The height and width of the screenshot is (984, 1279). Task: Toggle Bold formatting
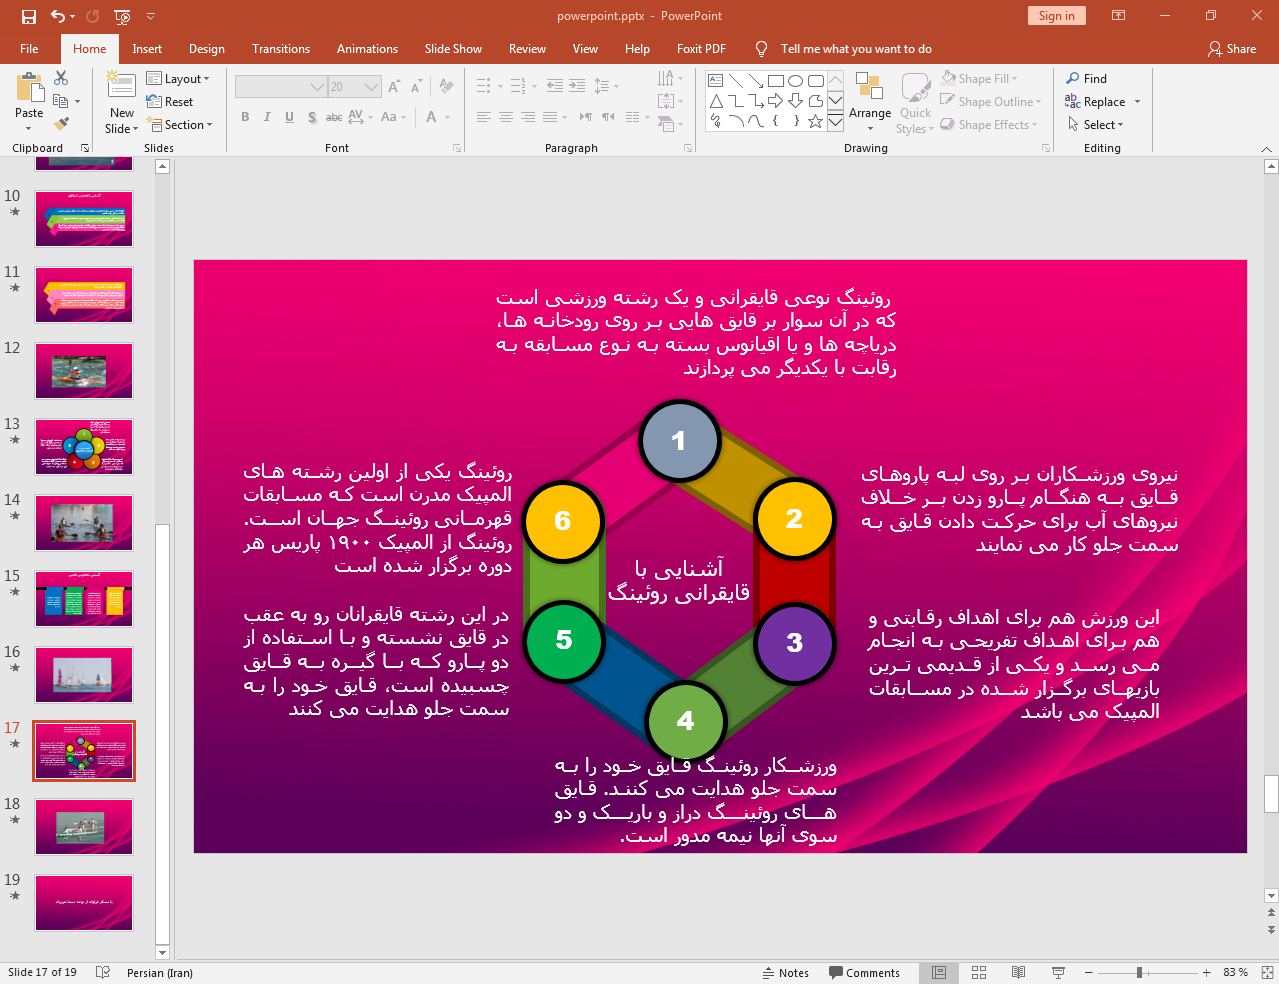point(245,117)
